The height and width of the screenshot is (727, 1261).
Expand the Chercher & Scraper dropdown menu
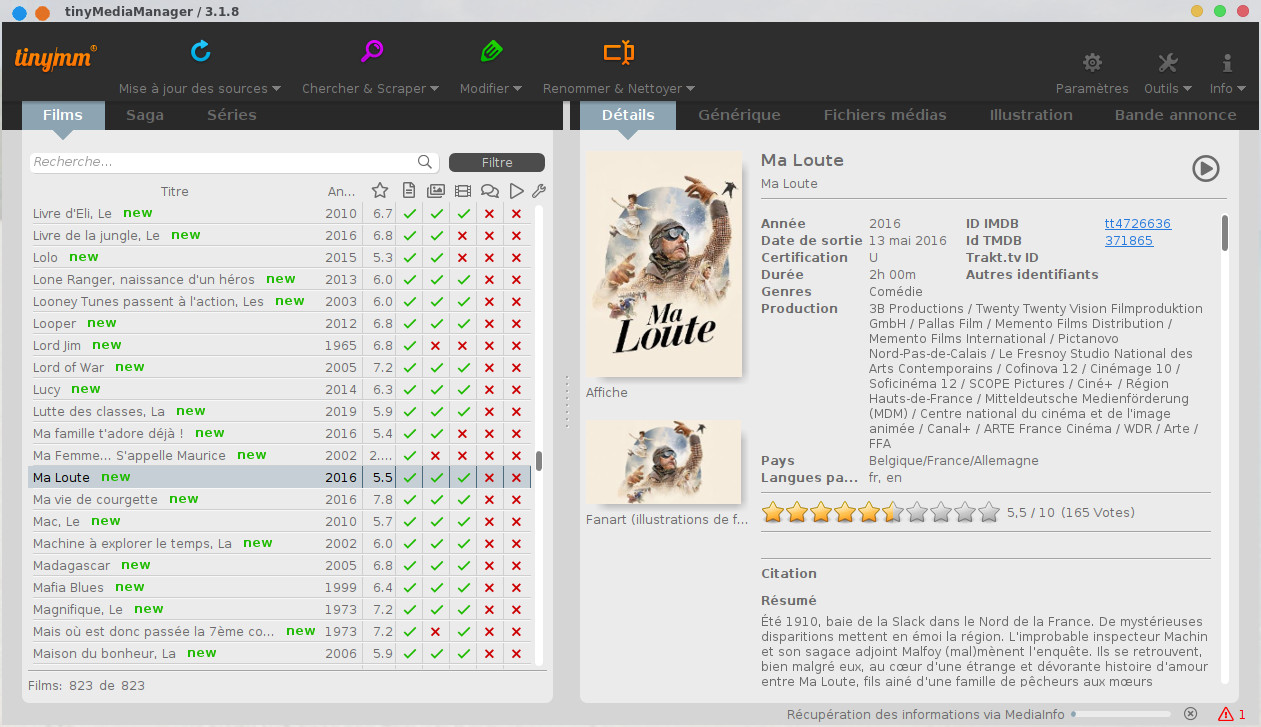tap(371, 88)
